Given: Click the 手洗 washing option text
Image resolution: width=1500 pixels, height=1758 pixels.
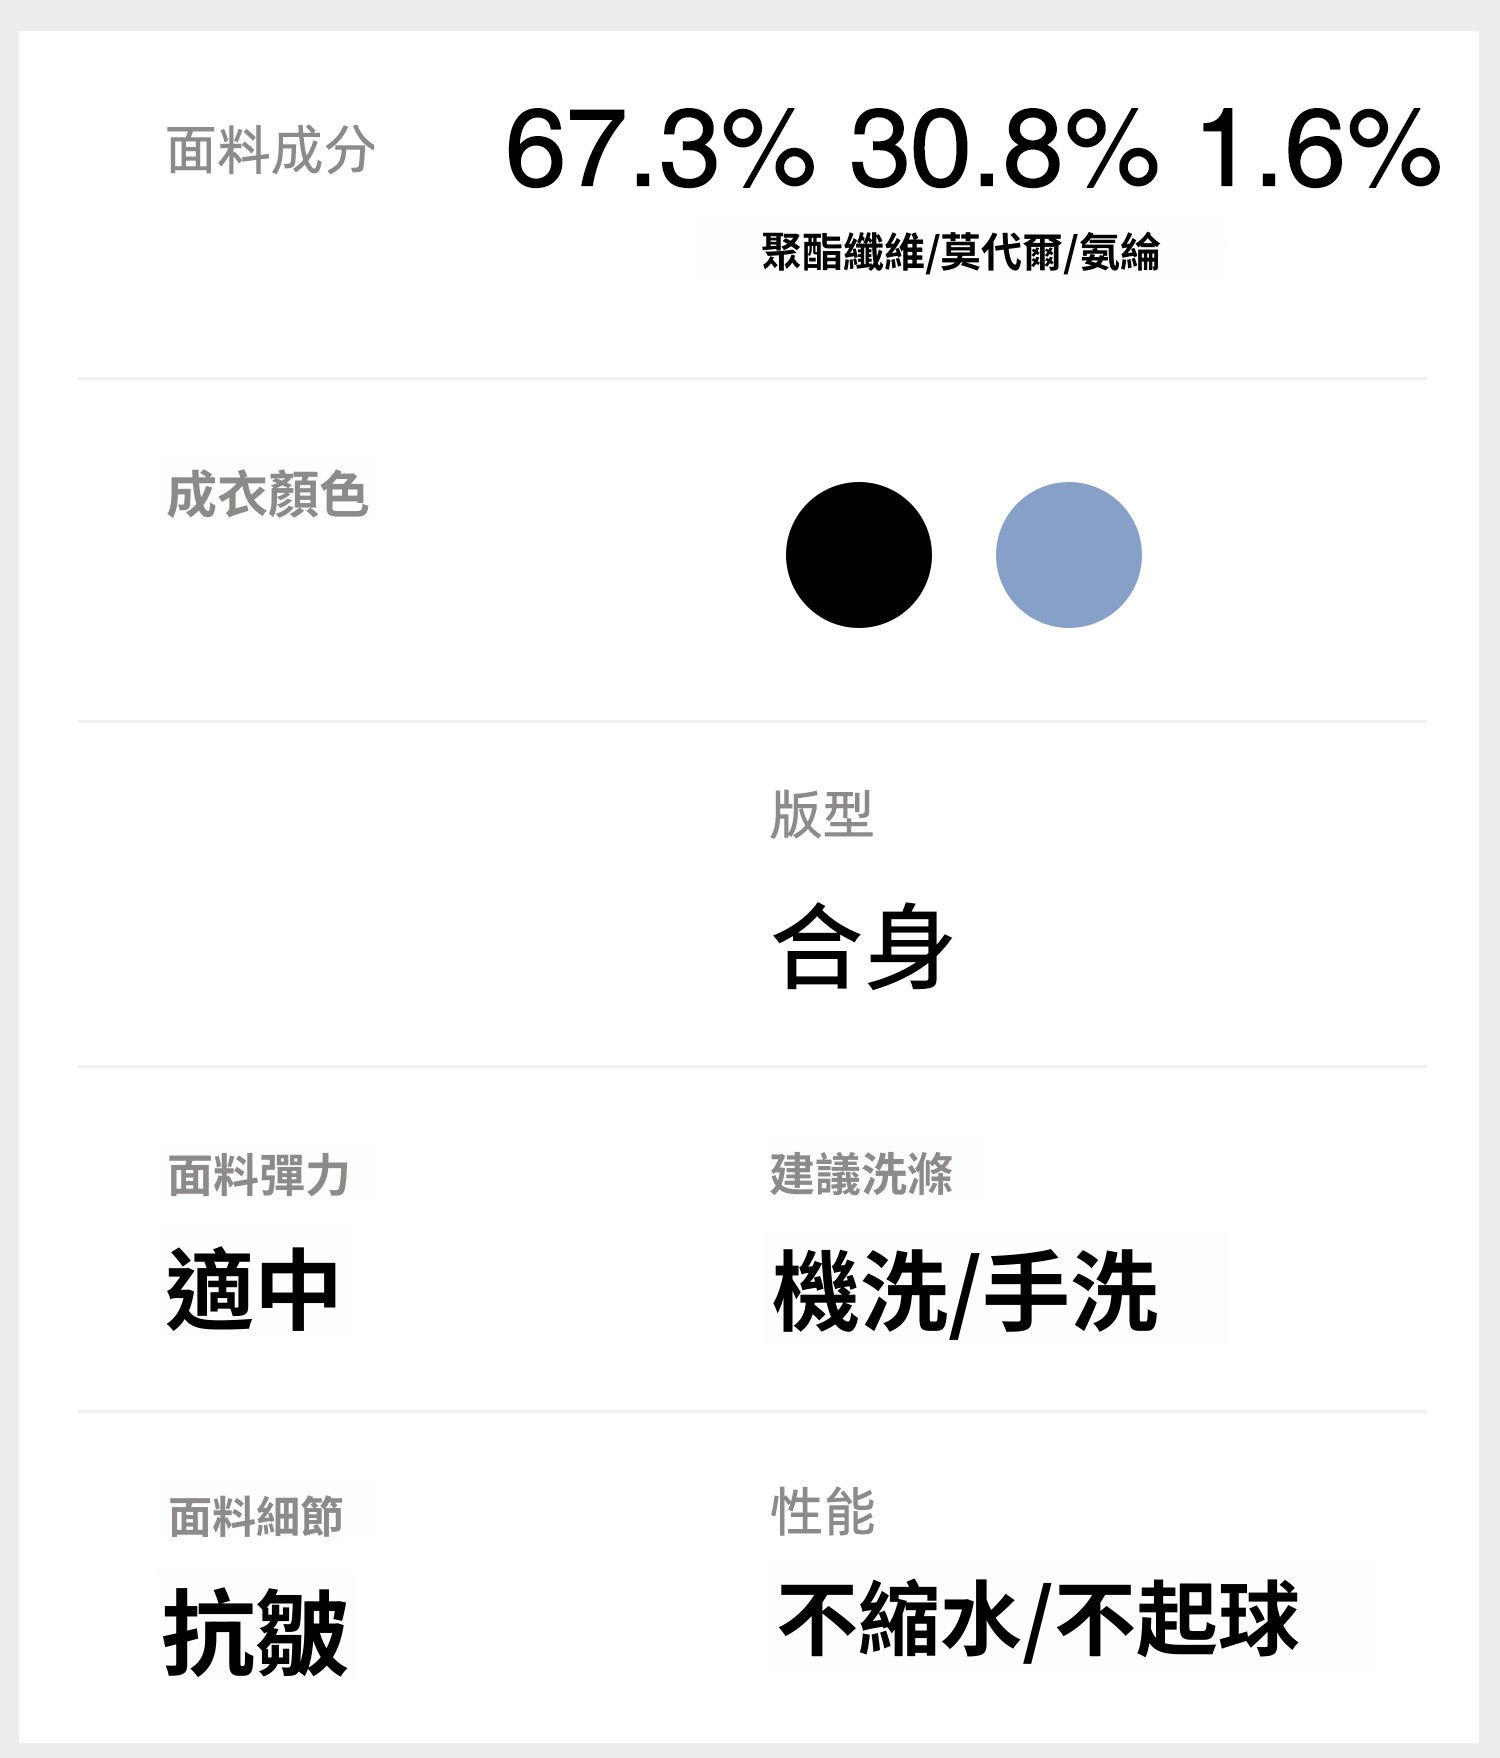Looking at the screenshot, I should pyautogui.click(x=1071, y=1292).
